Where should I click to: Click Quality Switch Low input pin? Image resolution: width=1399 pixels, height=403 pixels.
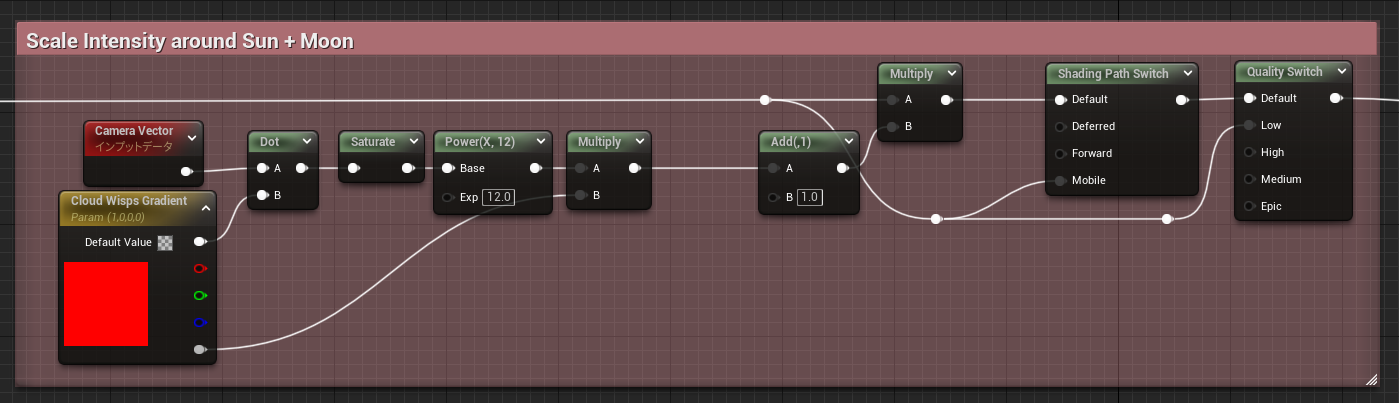click(1249, 125)
